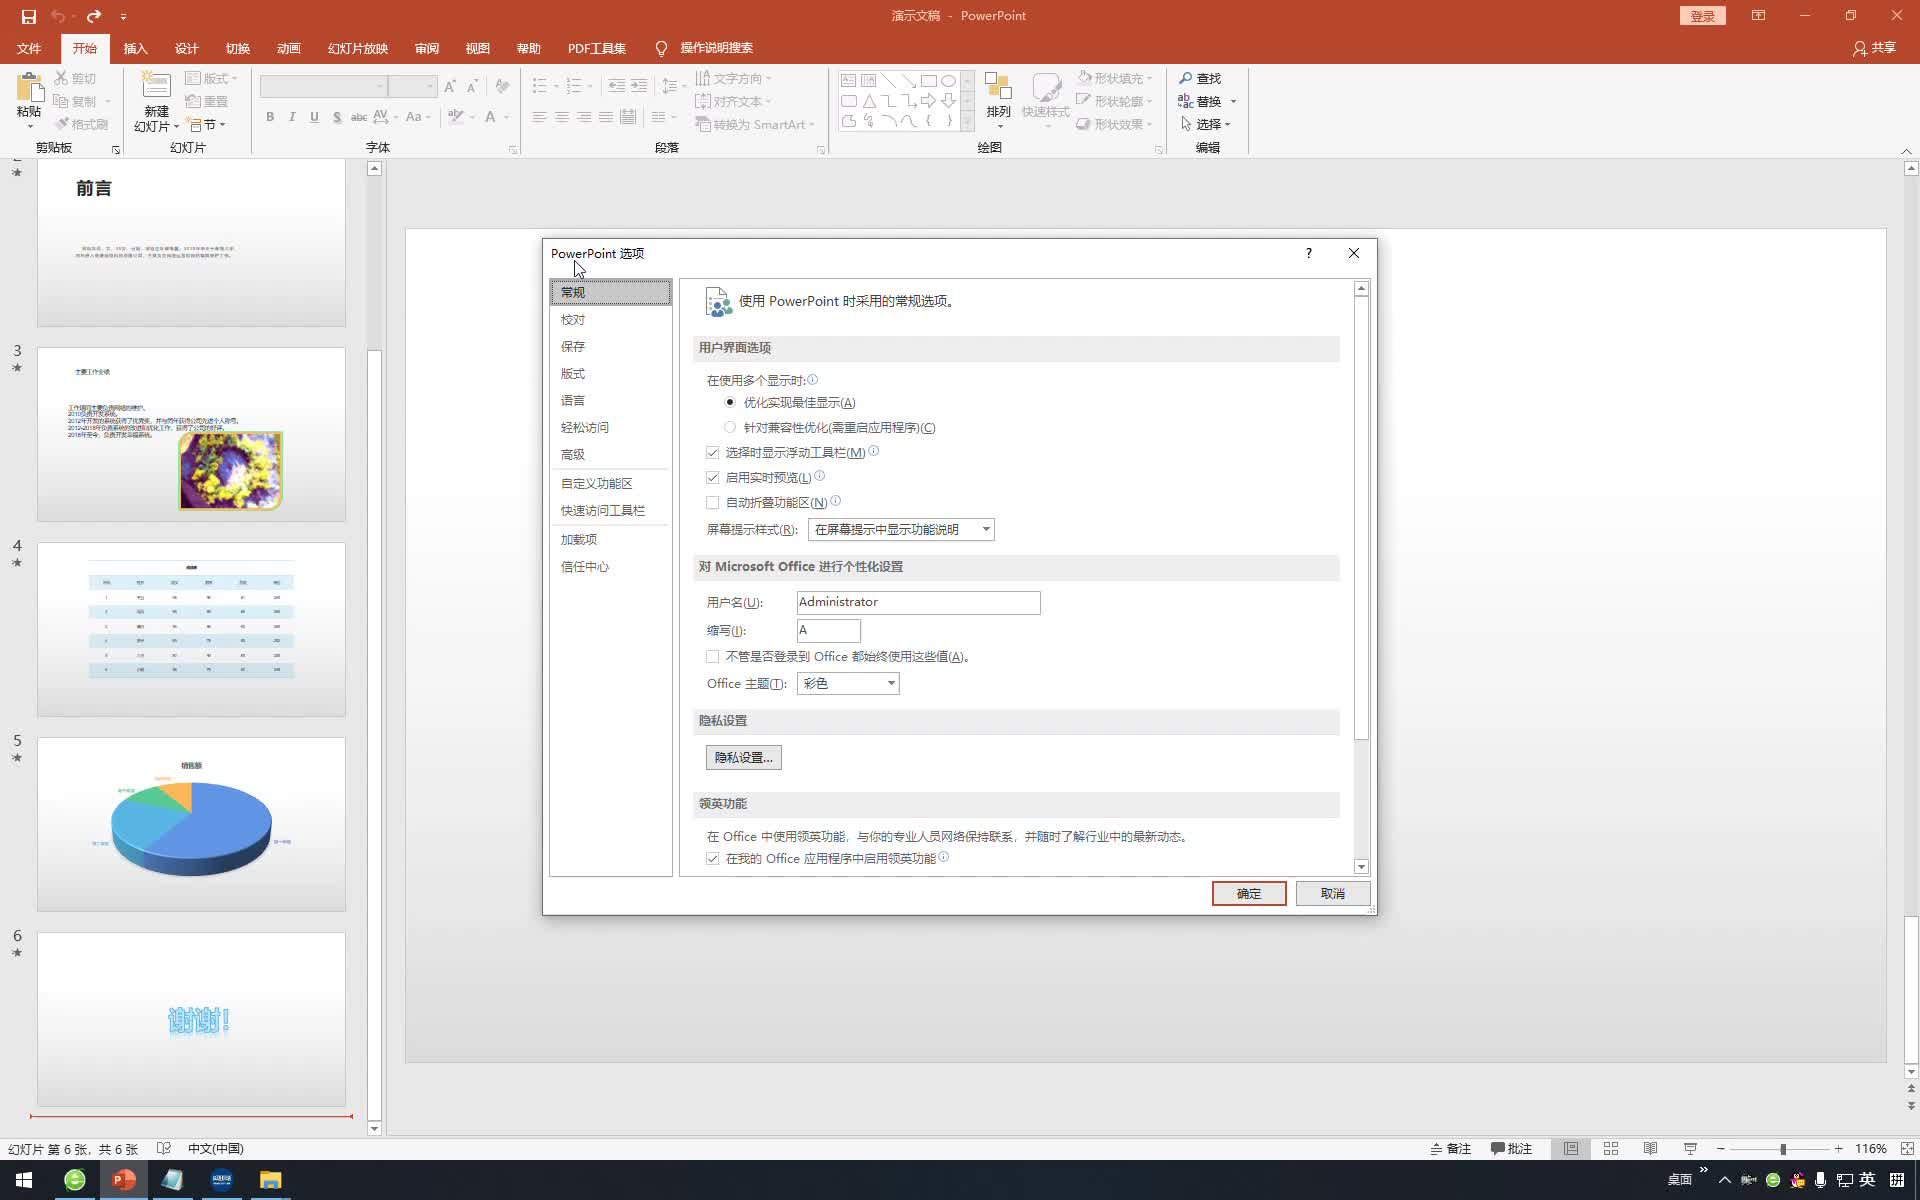Screen dimensions: 1920x1200
Task: Switch to the 动画 ribbon tab
Action: (289, 48)
